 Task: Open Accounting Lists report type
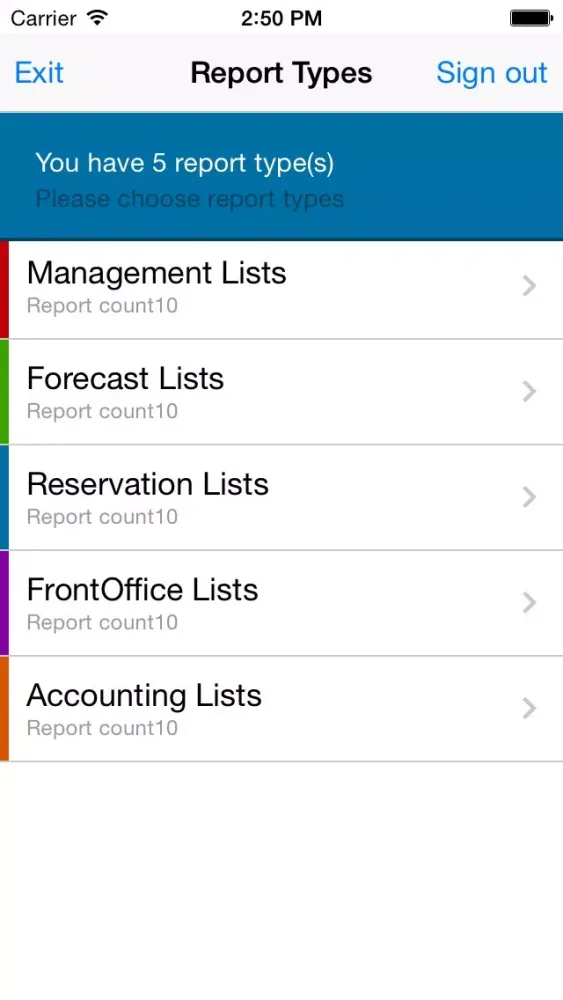click(x=281, y=709)
